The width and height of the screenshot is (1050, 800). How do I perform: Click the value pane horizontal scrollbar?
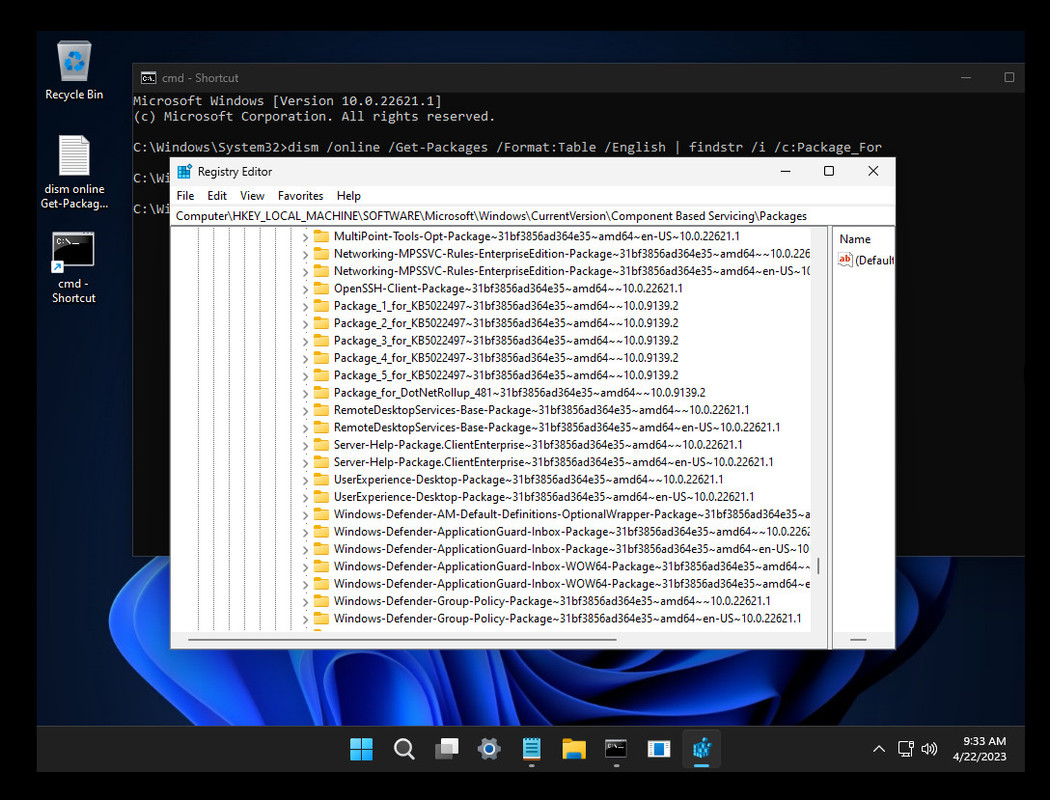click(858, 640)
